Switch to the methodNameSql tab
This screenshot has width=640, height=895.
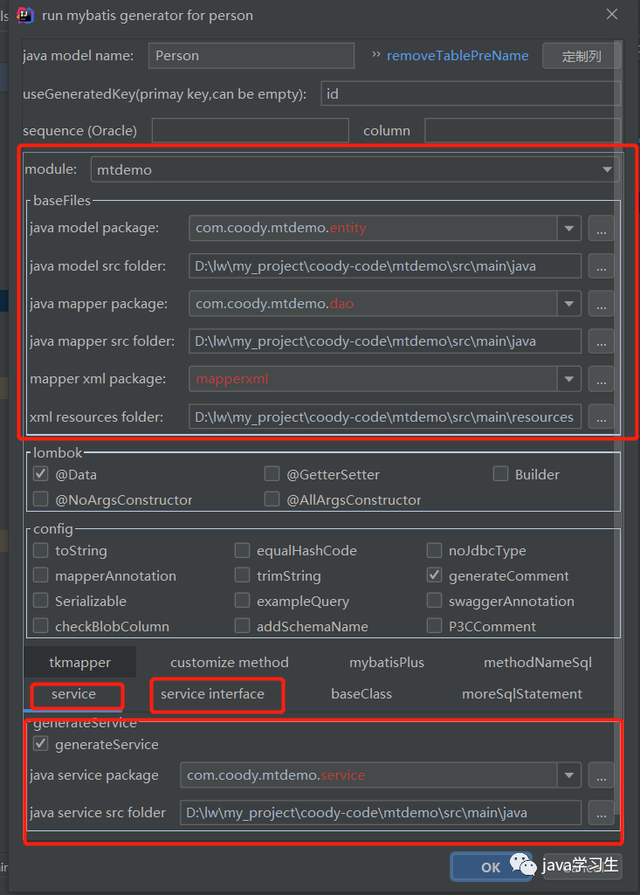click(x=538, y=662)
